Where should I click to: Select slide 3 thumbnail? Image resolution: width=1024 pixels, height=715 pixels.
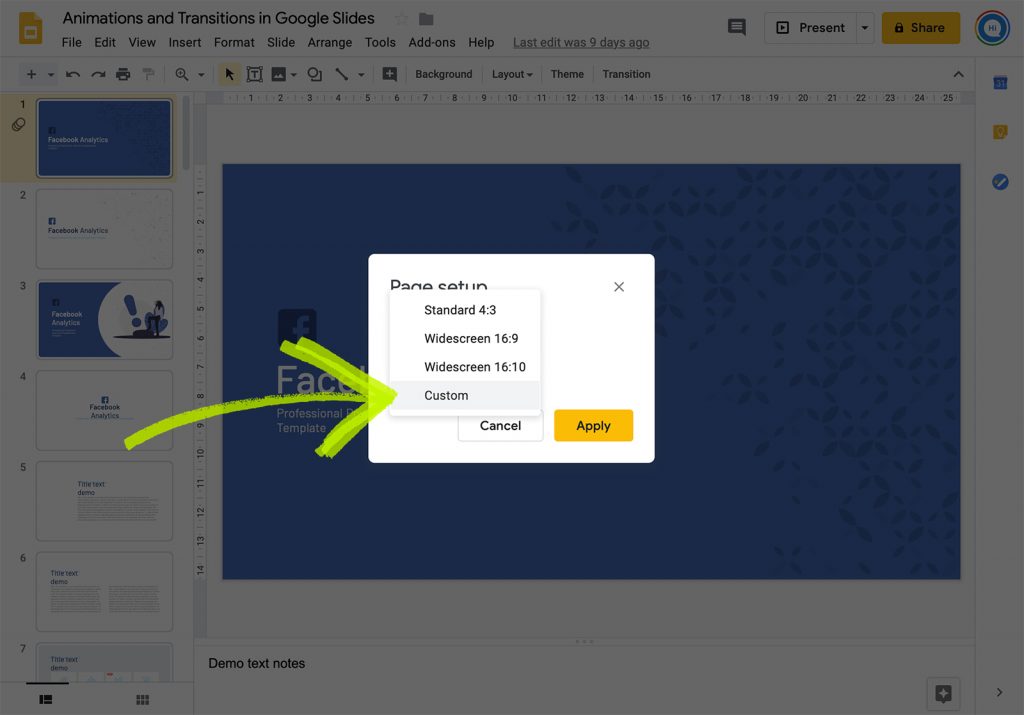(104, 320)
